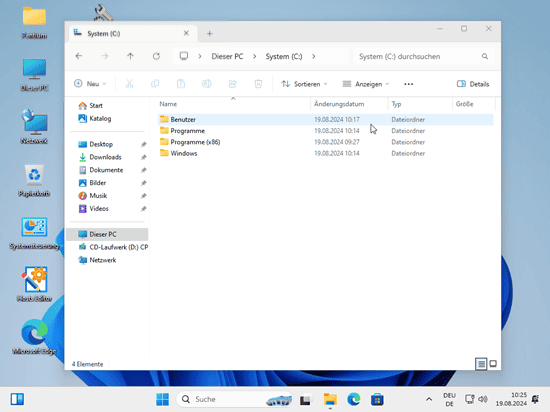Add a new Explorer tab
The height and width of the screenshot is (412, 550).
[x=209, y=34]
